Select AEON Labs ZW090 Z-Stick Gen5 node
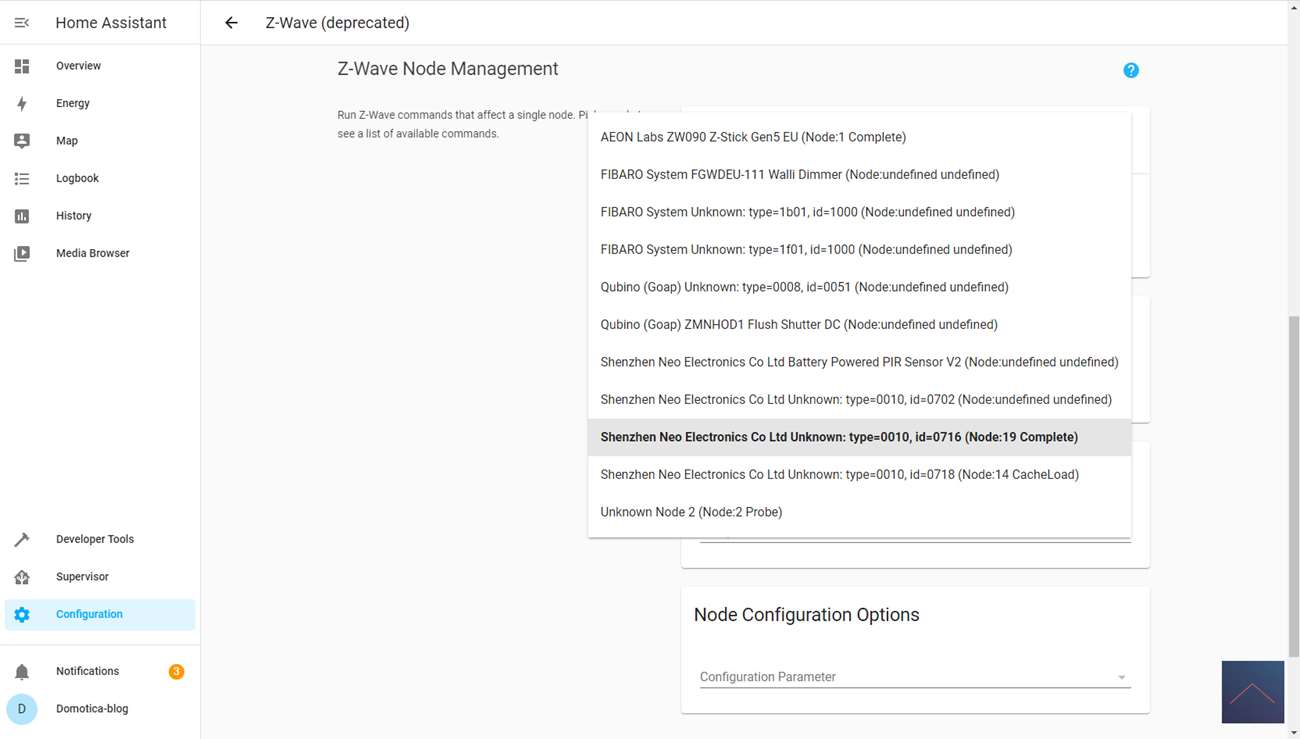 [x=753, y=137]
